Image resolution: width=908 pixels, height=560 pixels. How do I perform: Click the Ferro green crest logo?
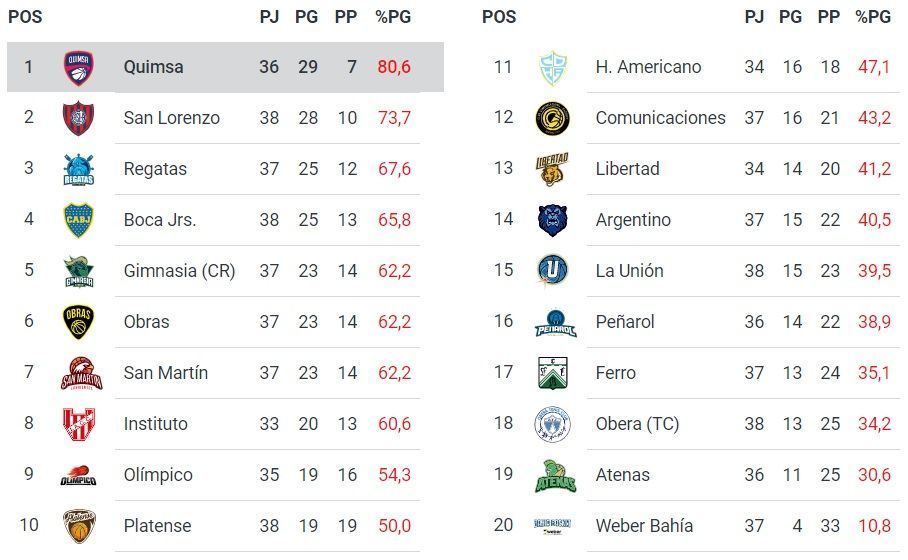pyautogui.click(x=552, y=373)
